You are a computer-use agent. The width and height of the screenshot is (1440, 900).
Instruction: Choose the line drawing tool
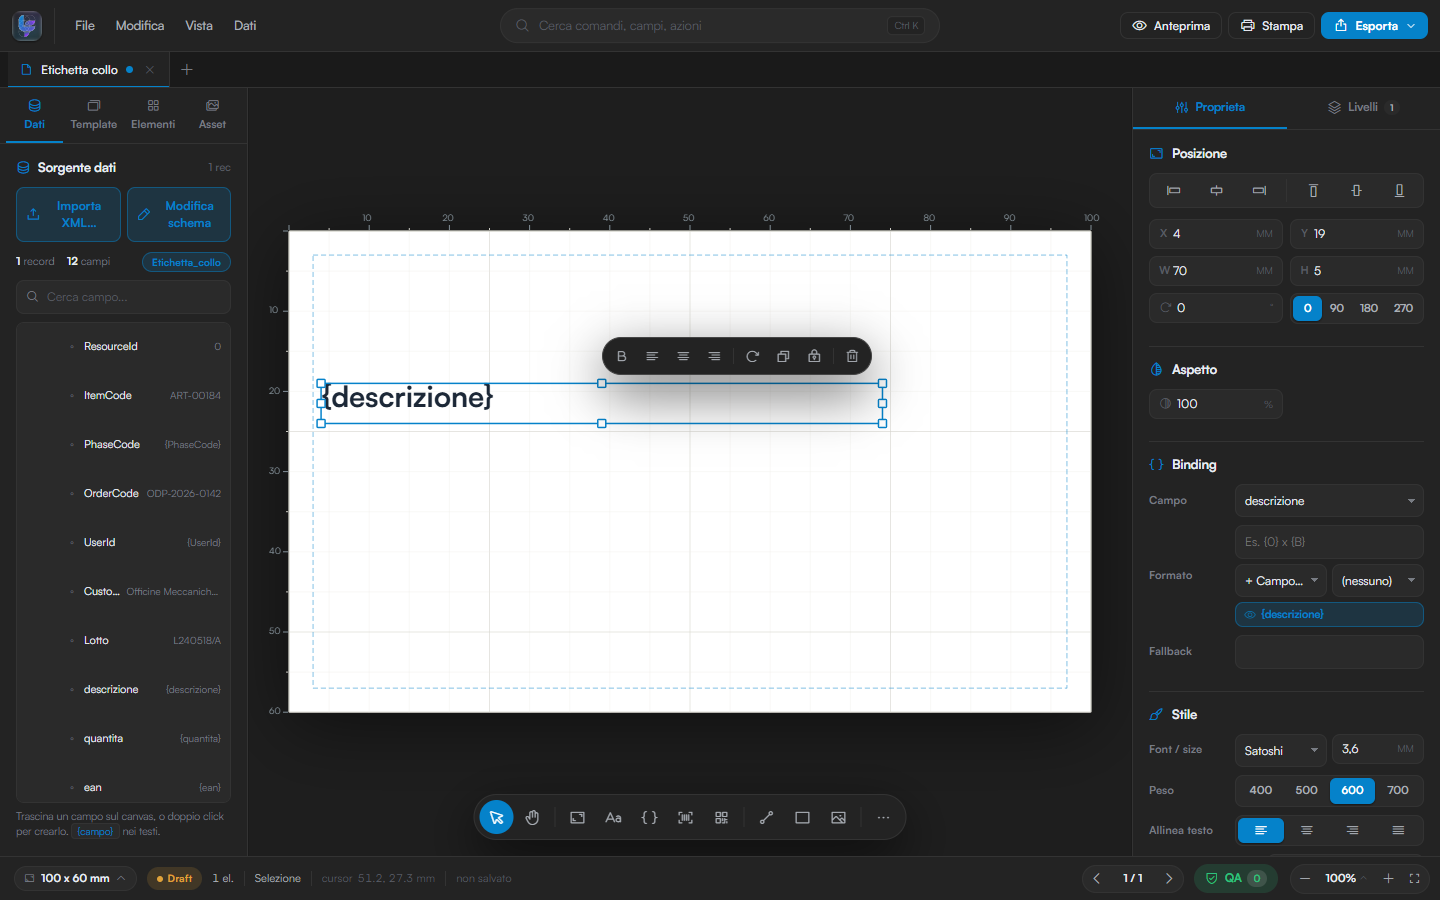(x=766, y=817)
